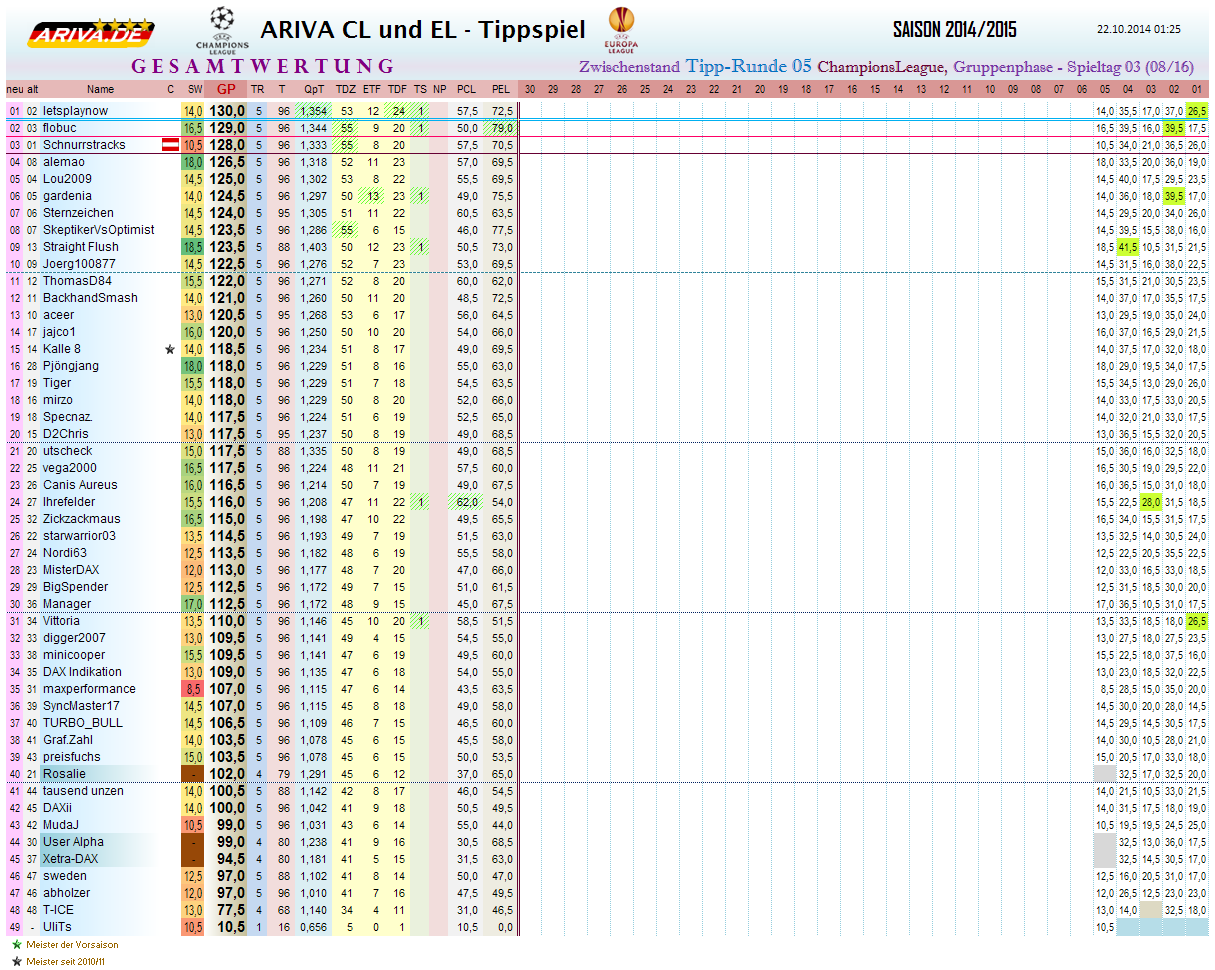1215x970 pixels.
Task: Select player name Sternzeichen
Action: click(78, 213)
